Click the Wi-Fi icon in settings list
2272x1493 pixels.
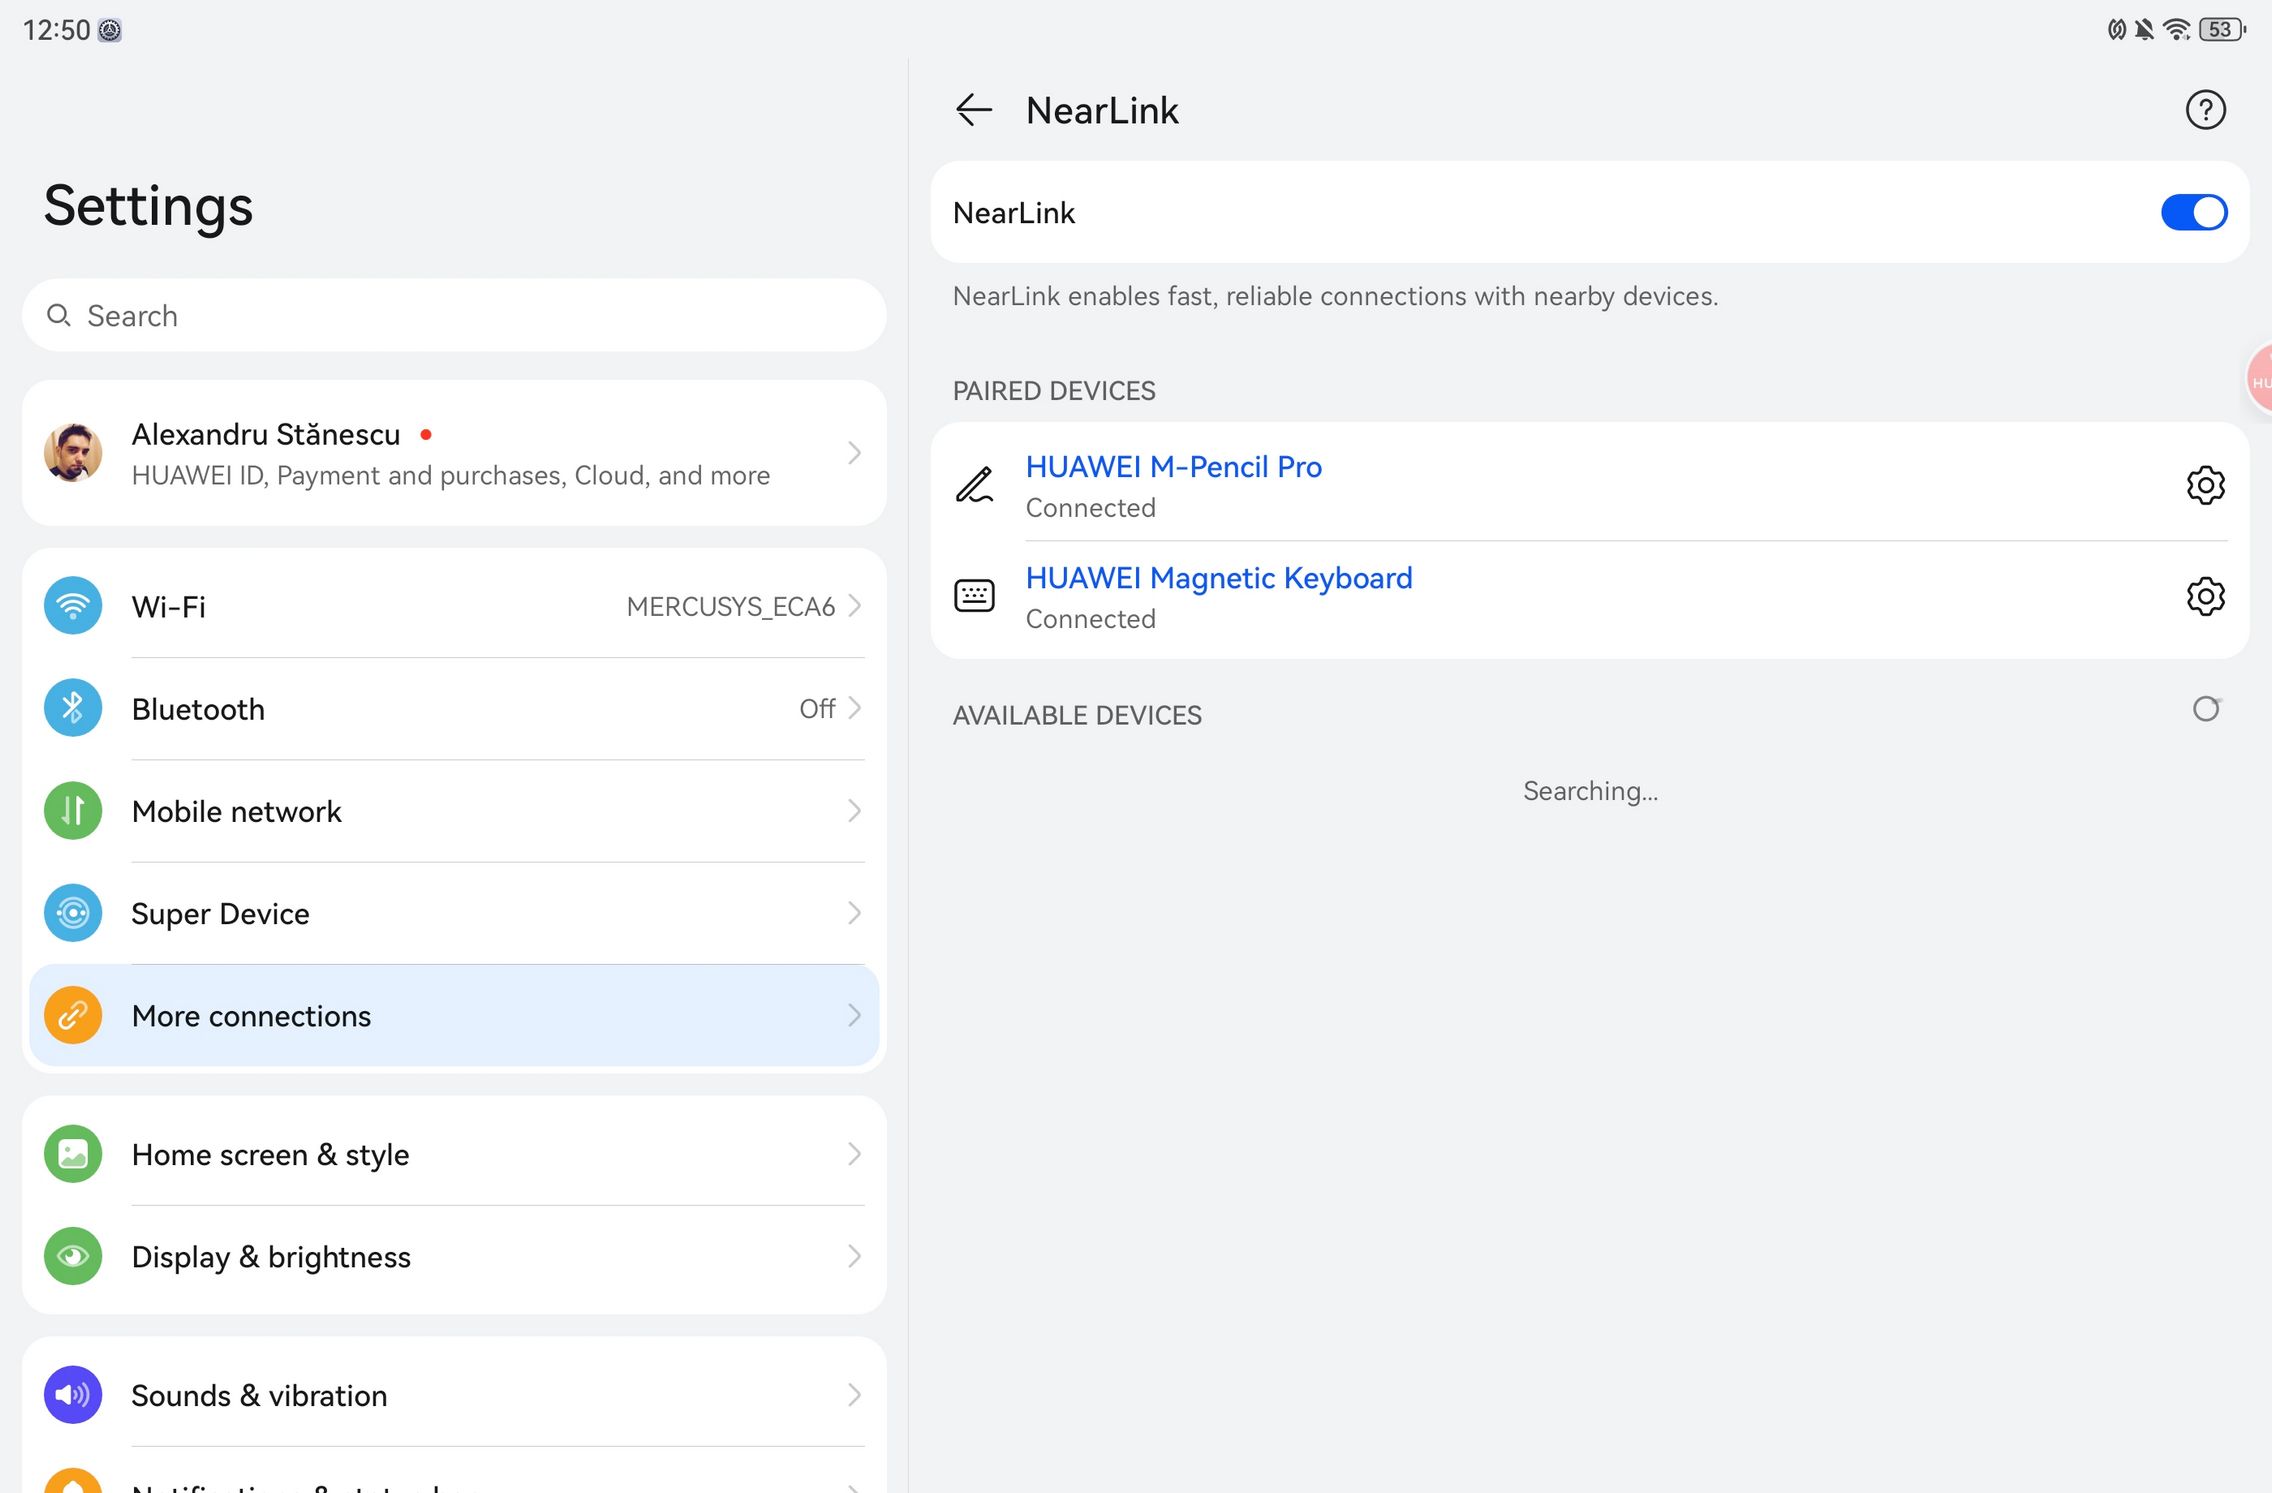point(73,606)
